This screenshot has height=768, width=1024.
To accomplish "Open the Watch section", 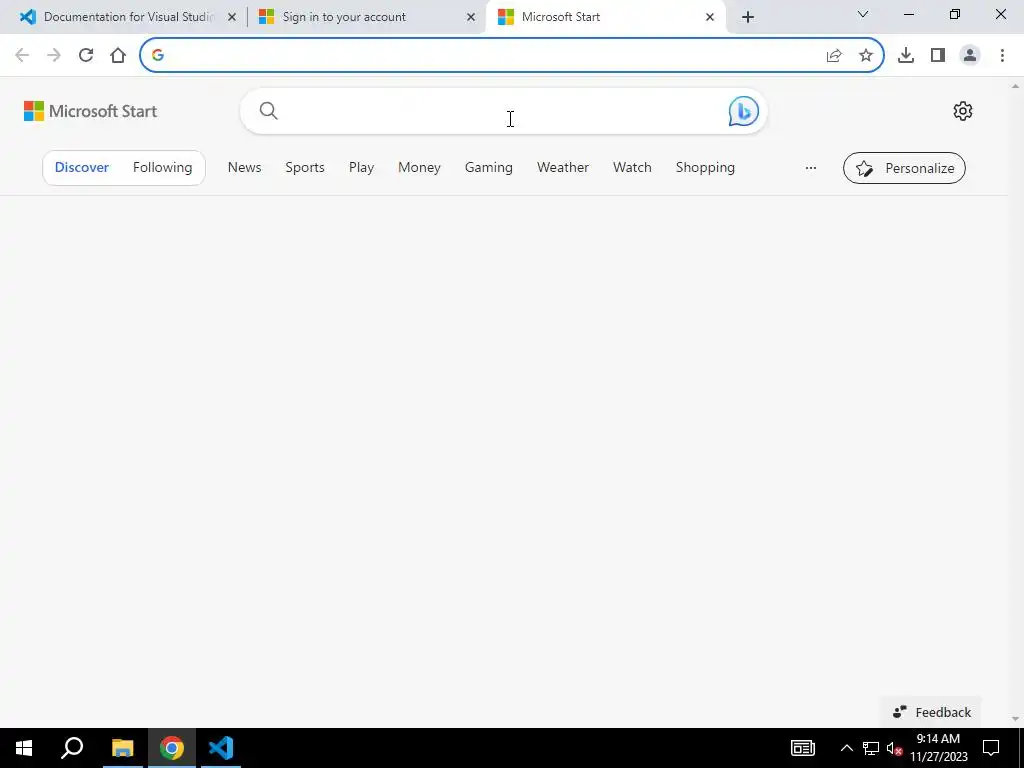I will (632, 167).
